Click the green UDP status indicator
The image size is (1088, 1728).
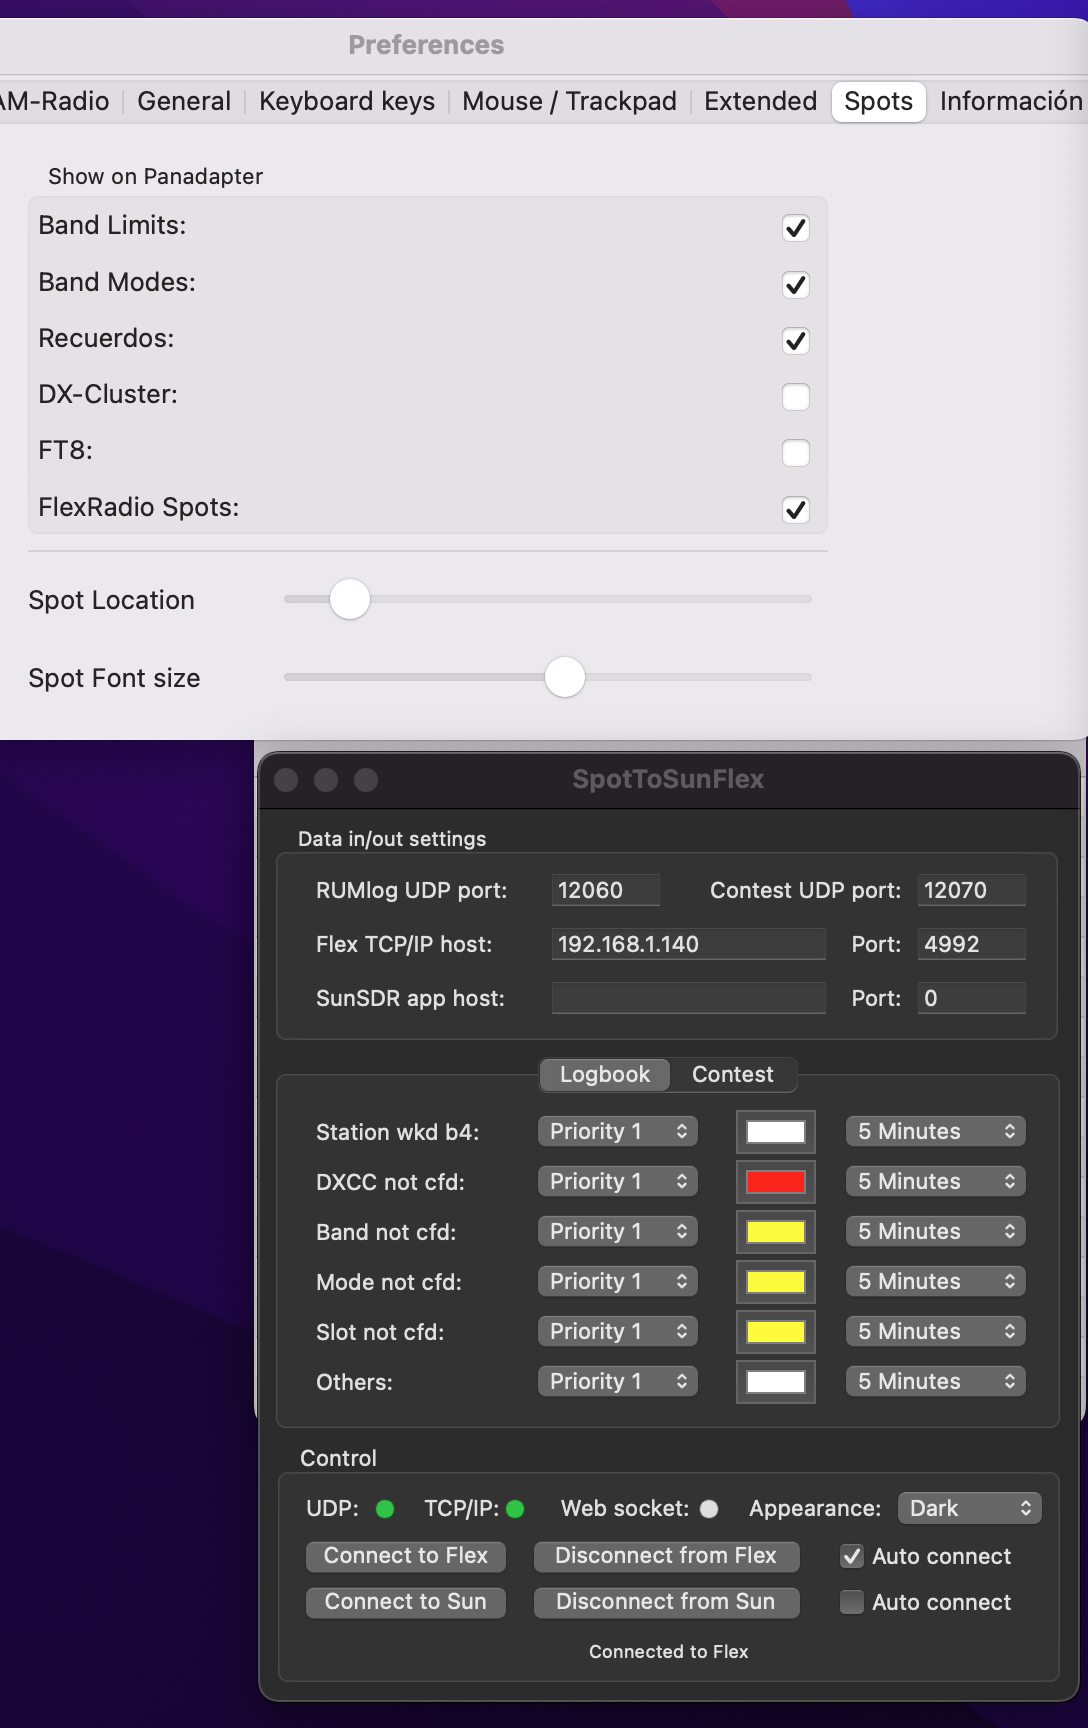(x=385, y=1509)
